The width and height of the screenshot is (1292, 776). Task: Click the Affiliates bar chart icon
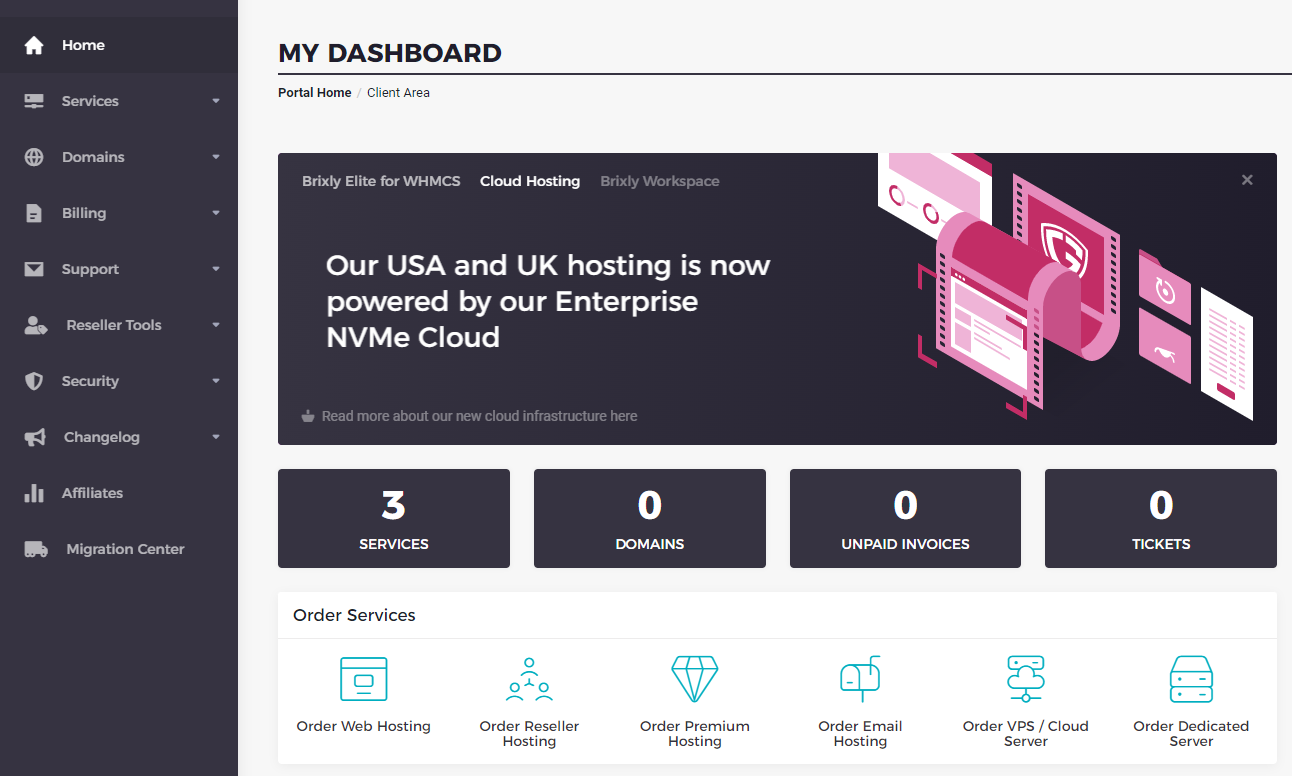tap(34, 493)
